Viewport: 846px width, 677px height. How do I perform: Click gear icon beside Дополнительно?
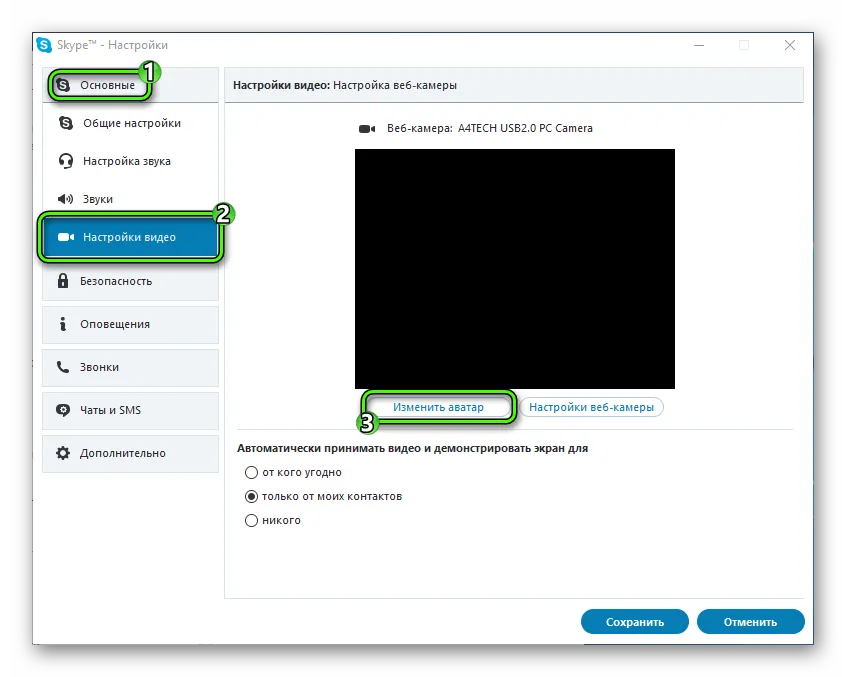(63, 453)
